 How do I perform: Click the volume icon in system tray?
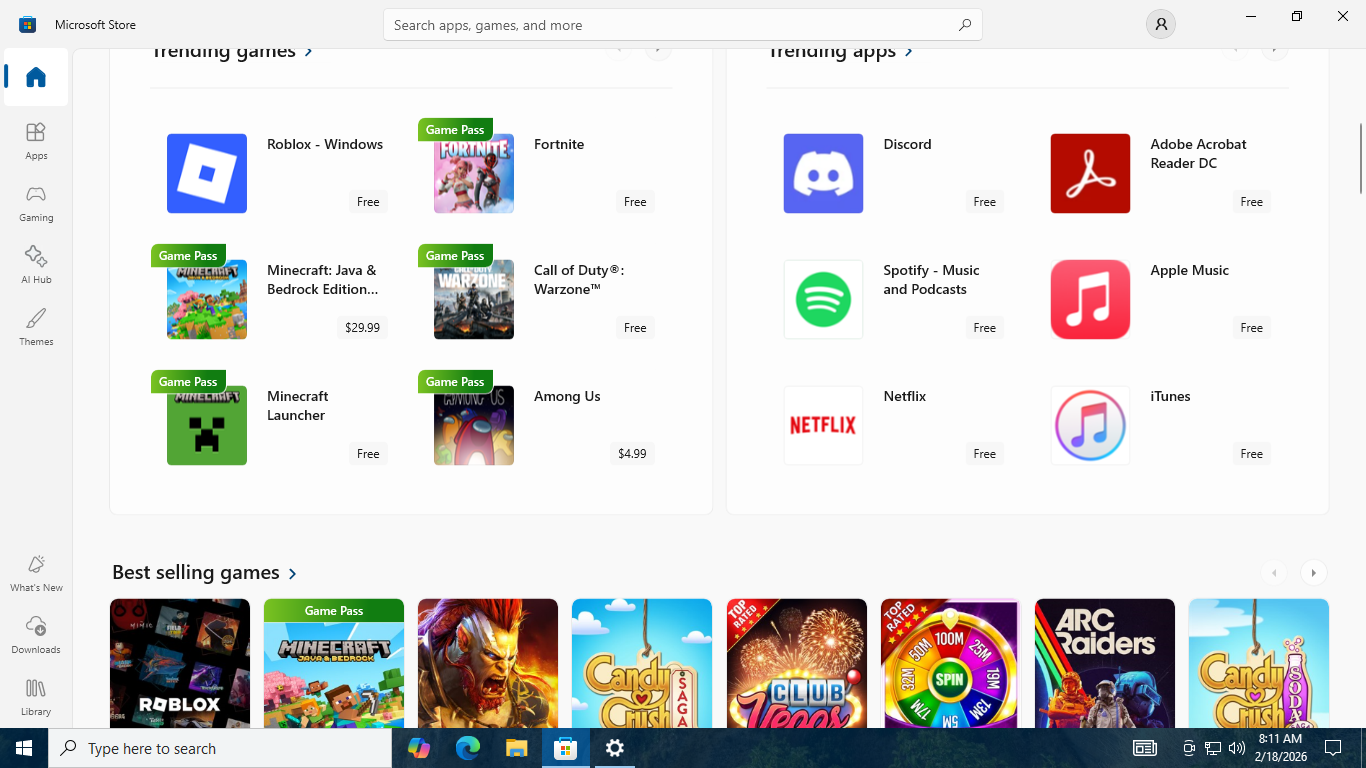click(1237, 748)
